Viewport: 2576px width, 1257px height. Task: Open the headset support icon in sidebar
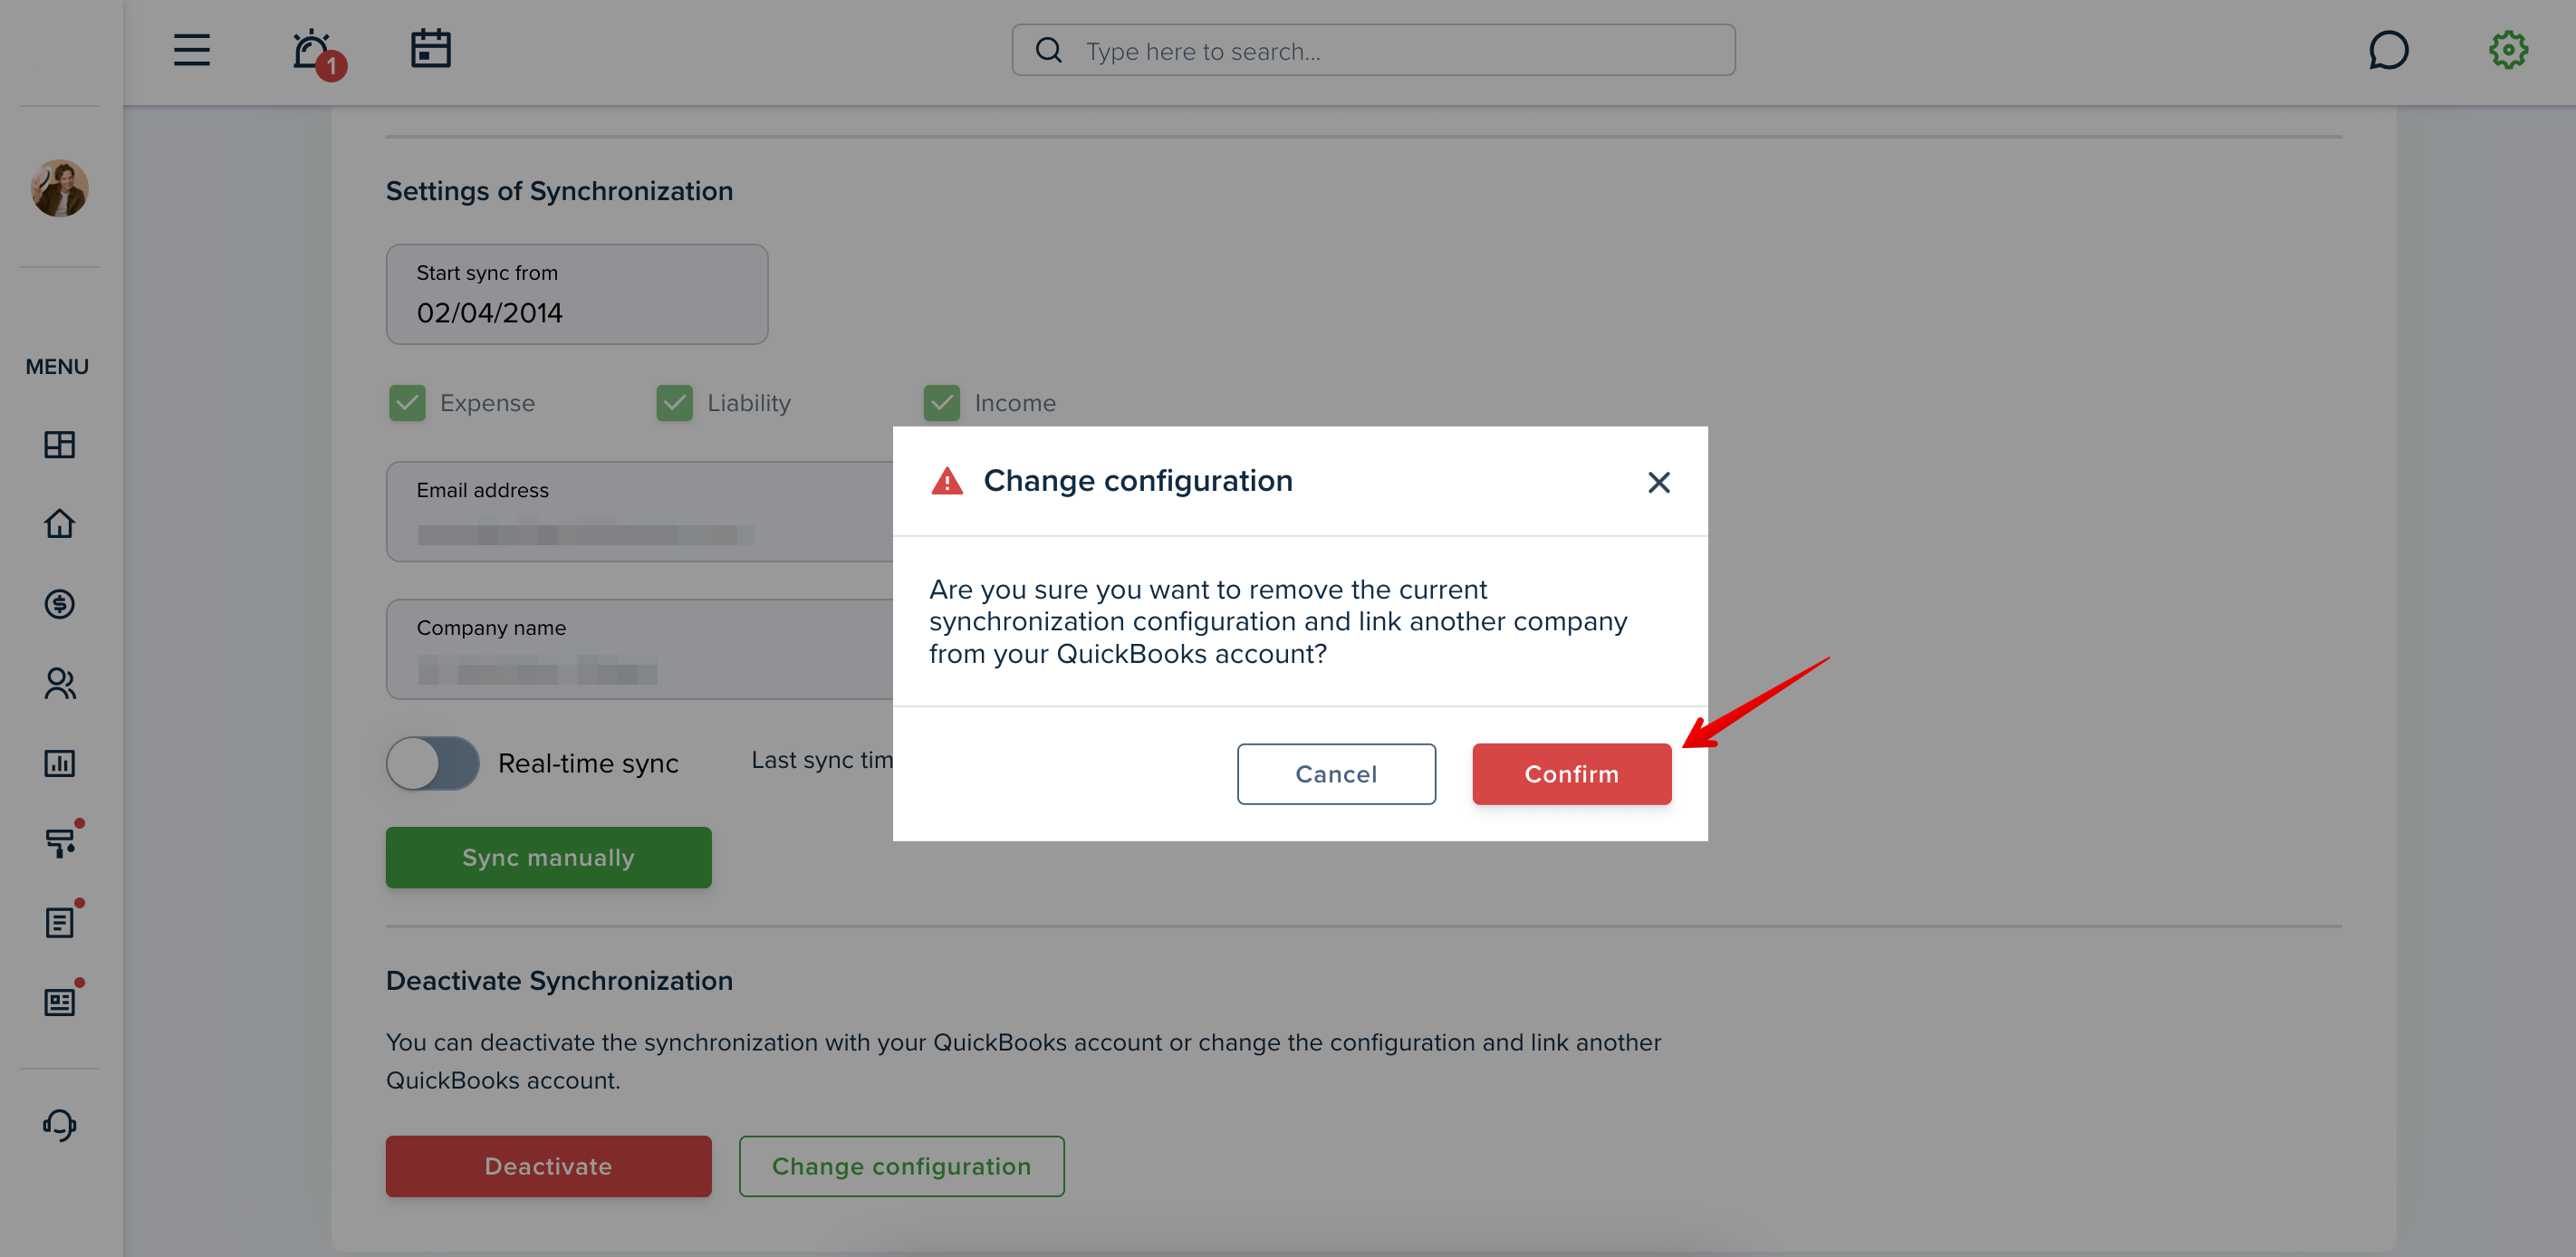pos(59,1125)
